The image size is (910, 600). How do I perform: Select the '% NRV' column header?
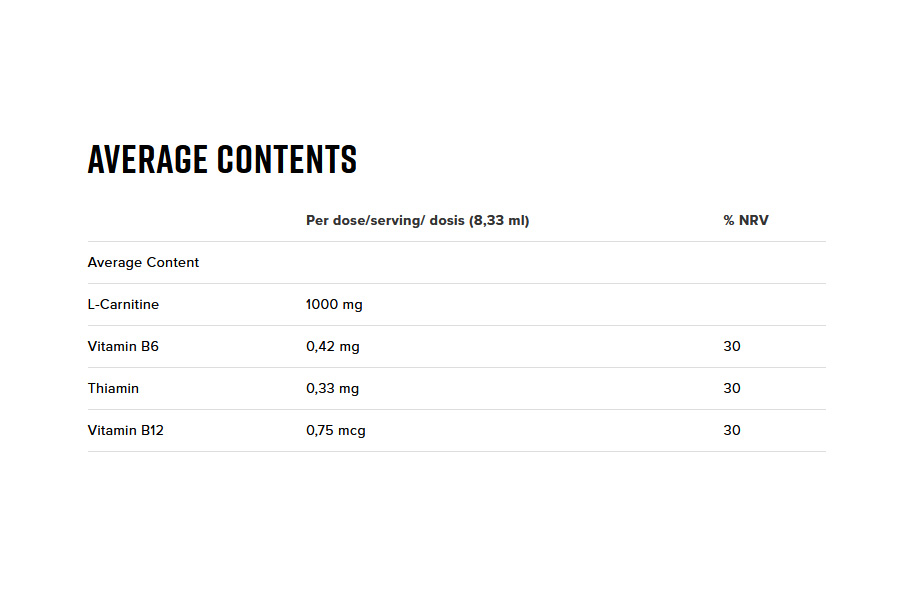click(x=746, y=220)
